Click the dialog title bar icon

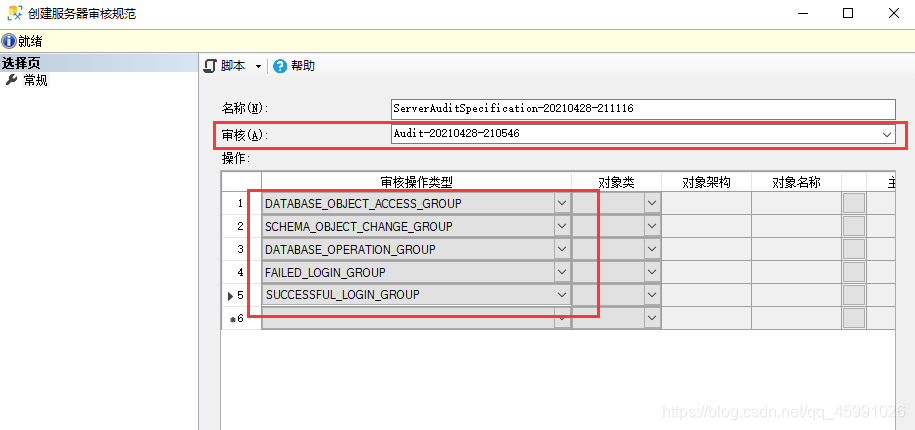coord(15,13)
